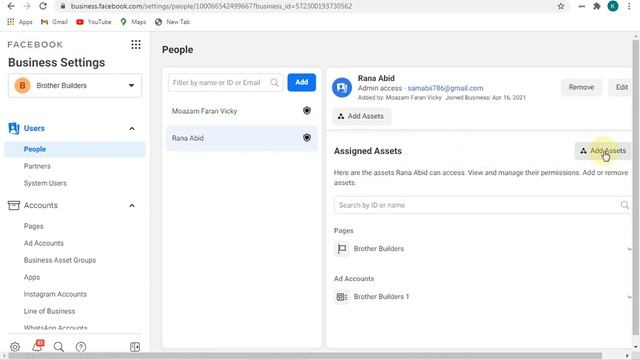
Task: Click the FACEBOOK logo text
Action: 35,44
